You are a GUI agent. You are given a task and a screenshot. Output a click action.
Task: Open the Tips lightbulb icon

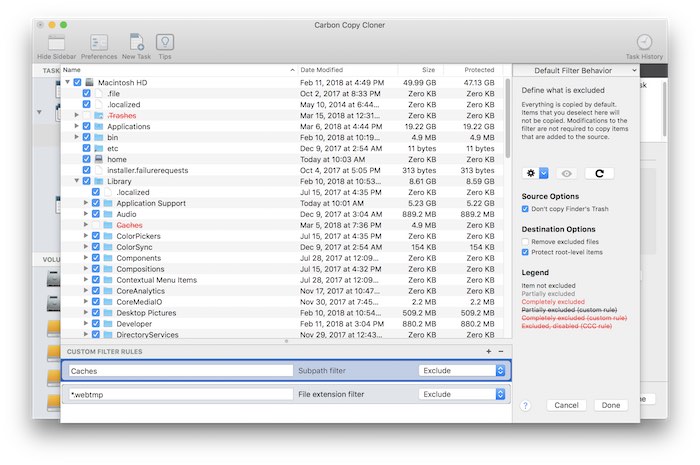click(x=165, y=42)
